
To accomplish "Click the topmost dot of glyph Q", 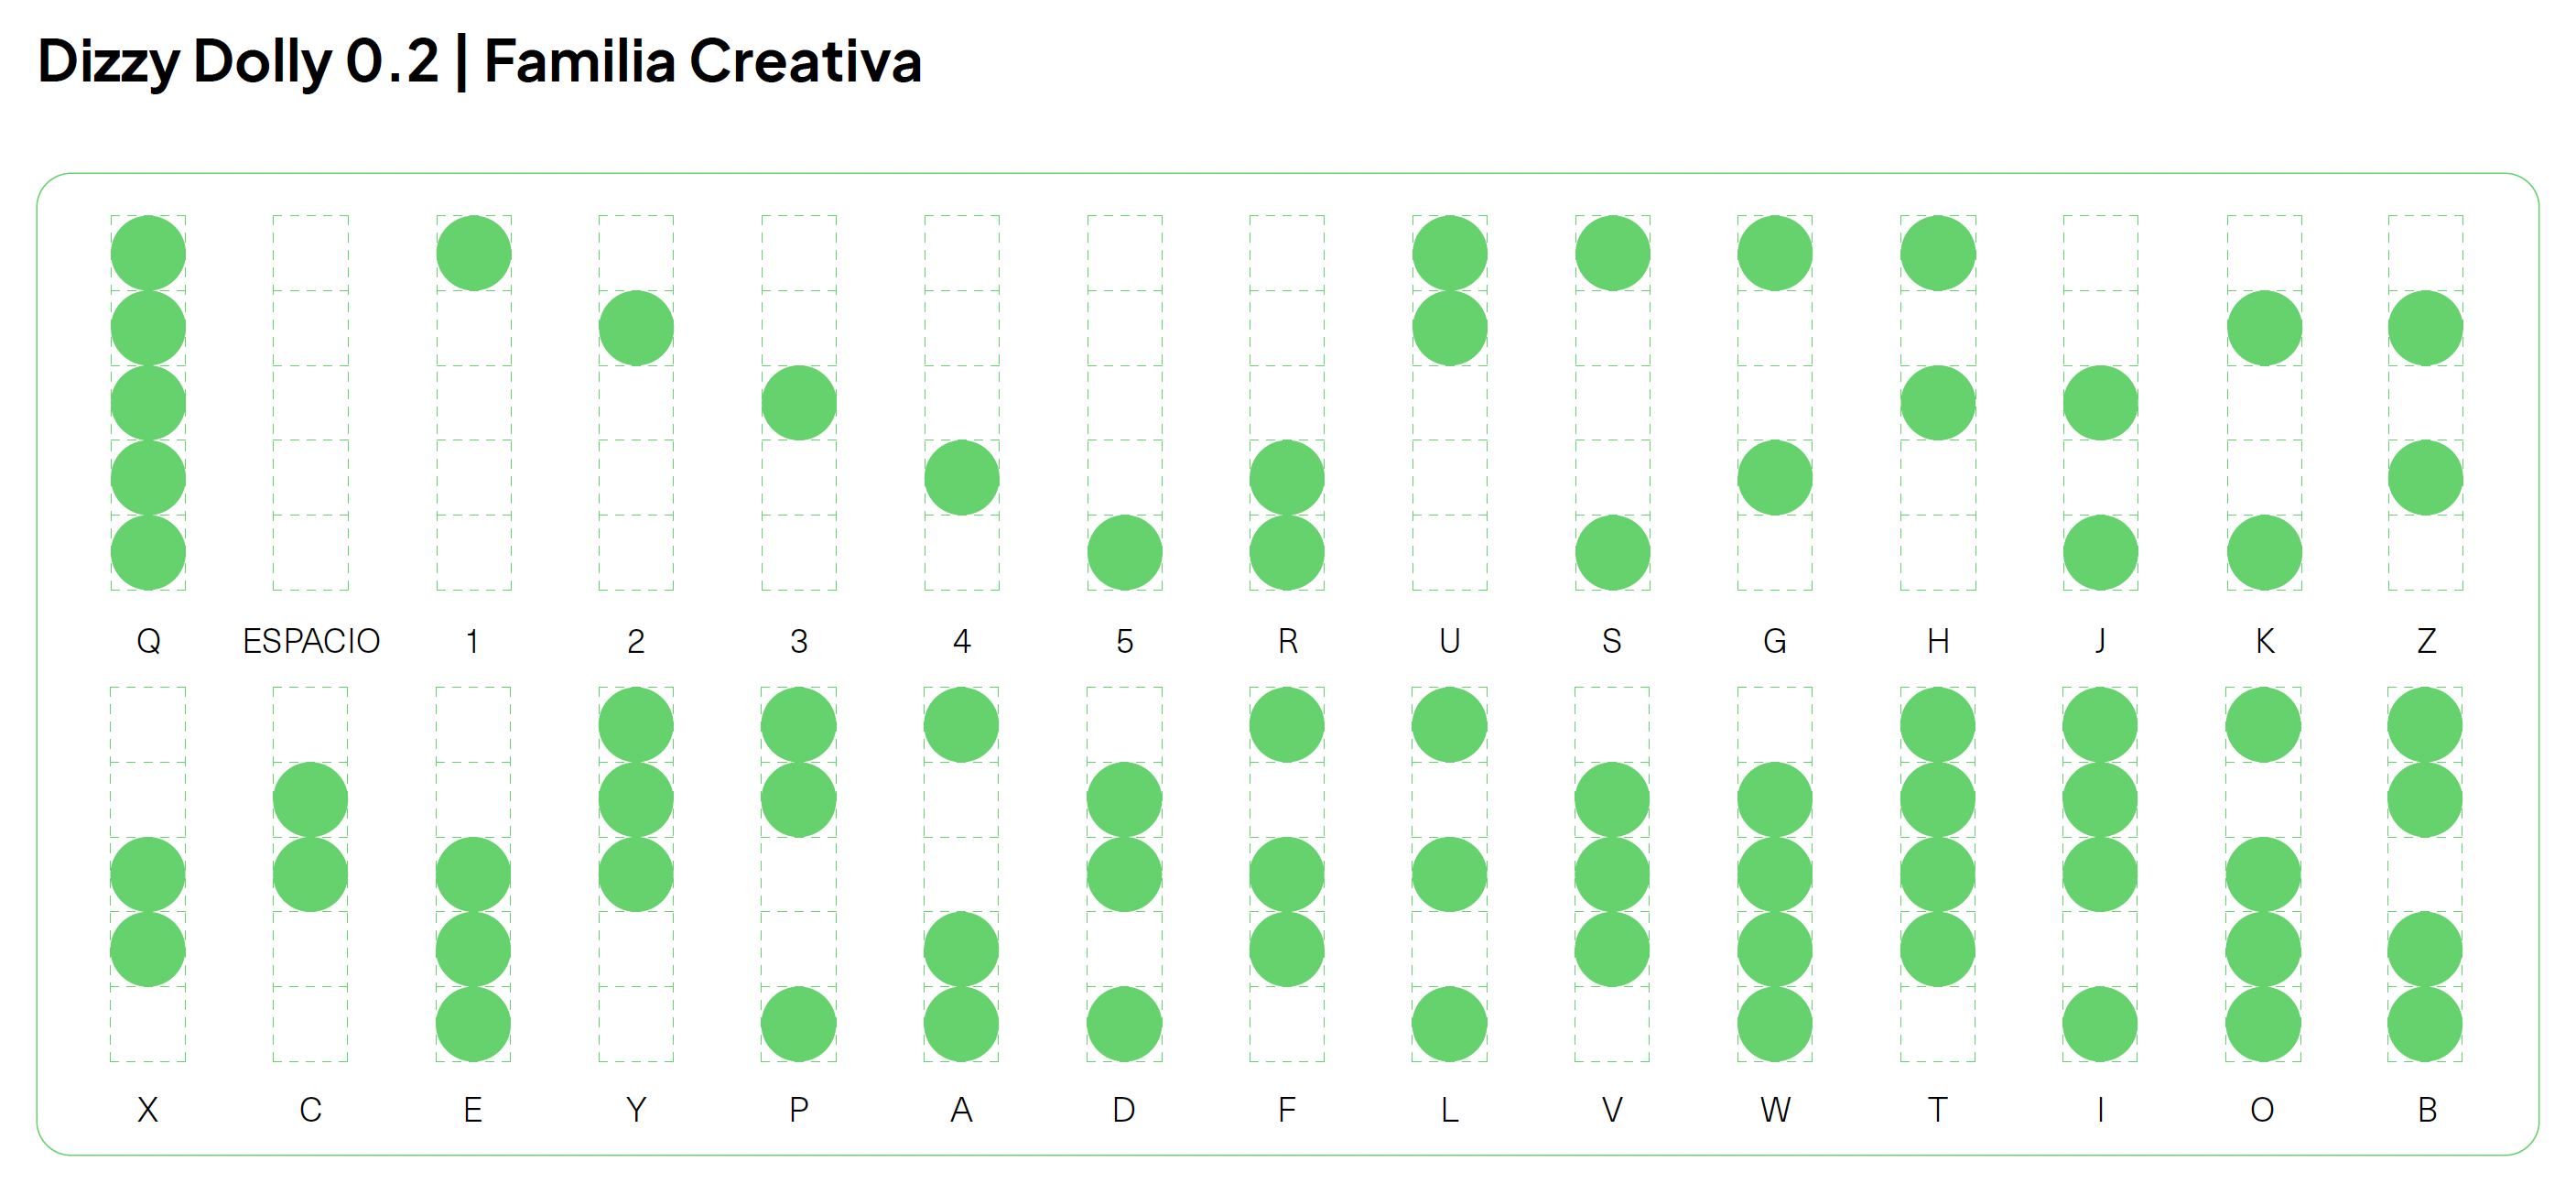I will [x=148, y=253].
